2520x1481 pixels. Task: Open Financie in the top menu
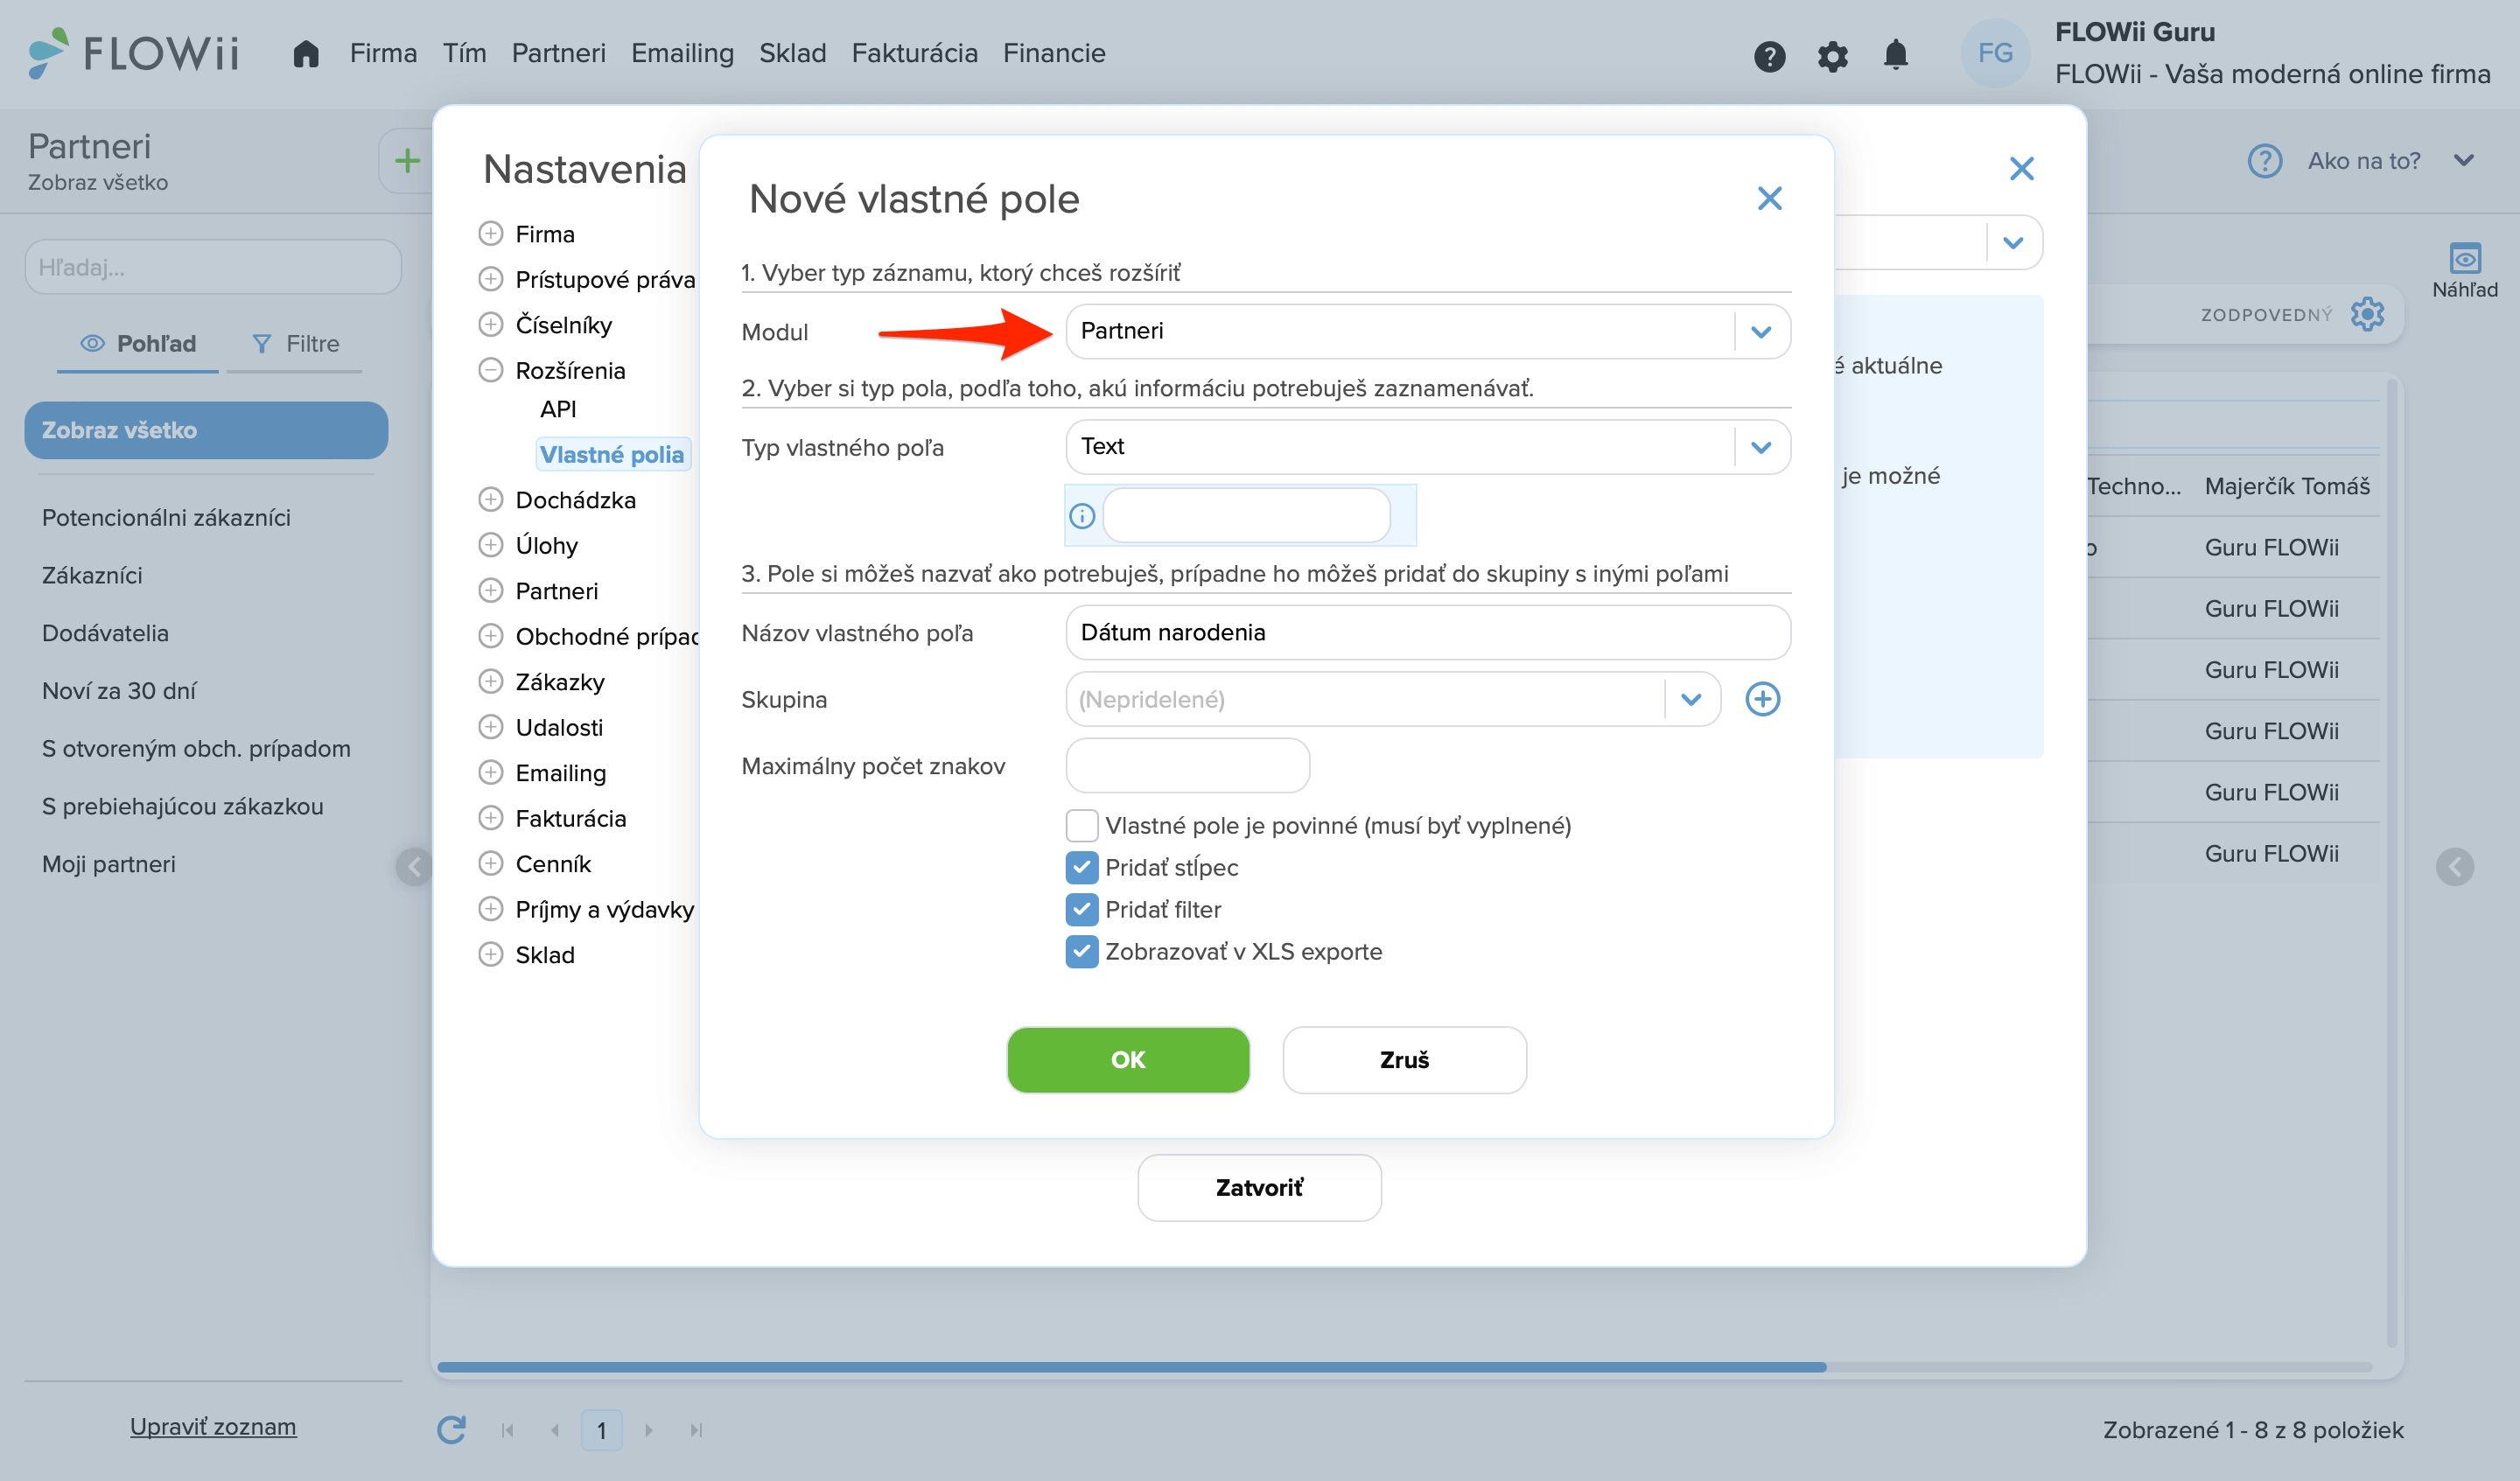click(1054, 53)
